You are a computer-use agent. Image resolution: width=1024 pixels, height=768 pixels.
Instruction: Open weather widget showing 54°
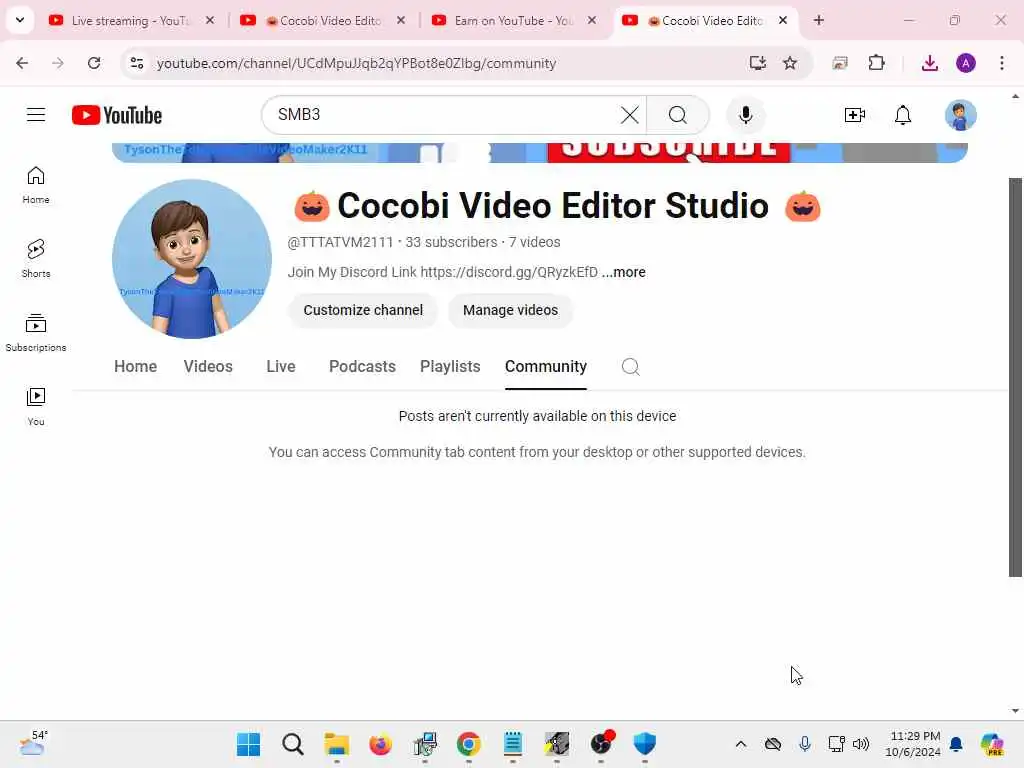click(33, 743)
